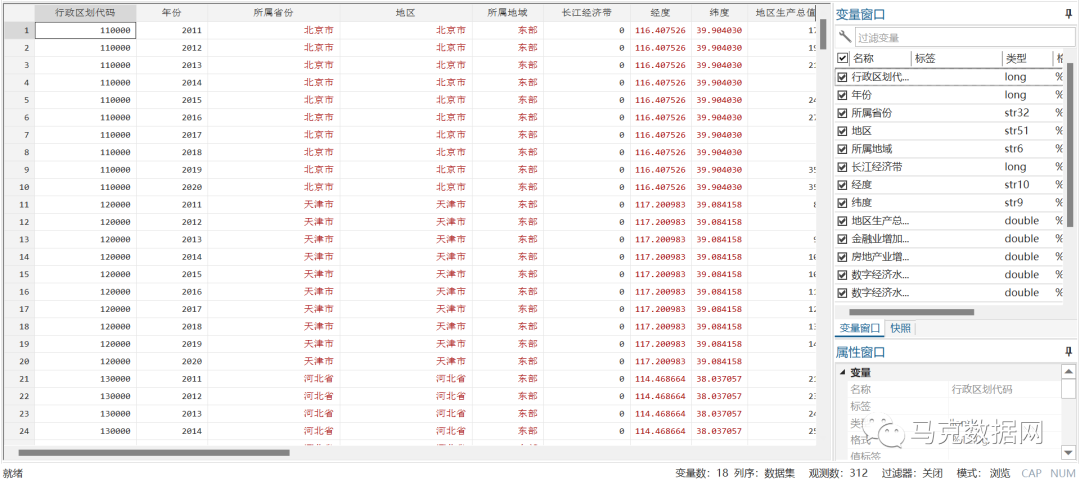Click the 天津市 所属省份 cell in row 11
Image resolution: width=1080 pixels, height=480 pixels.
tap(273, 205)
